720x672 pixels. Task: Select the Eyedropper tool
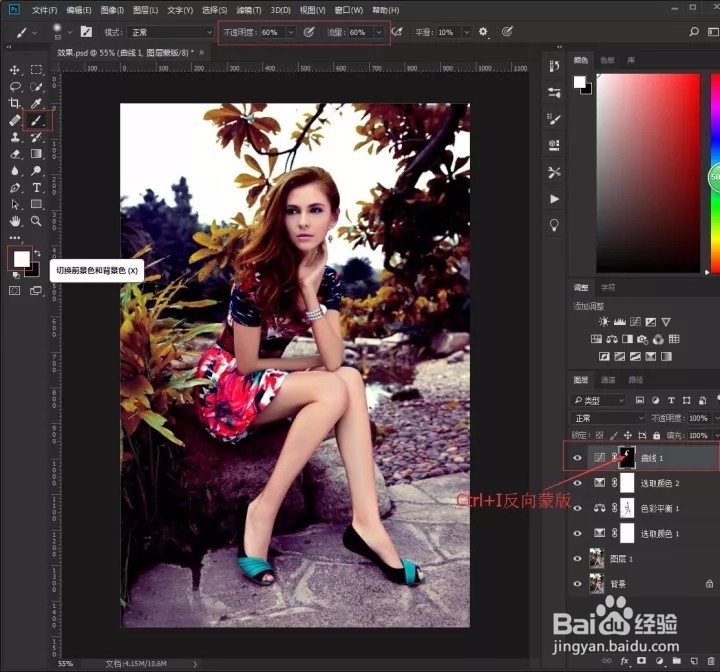tap(36, 103)
